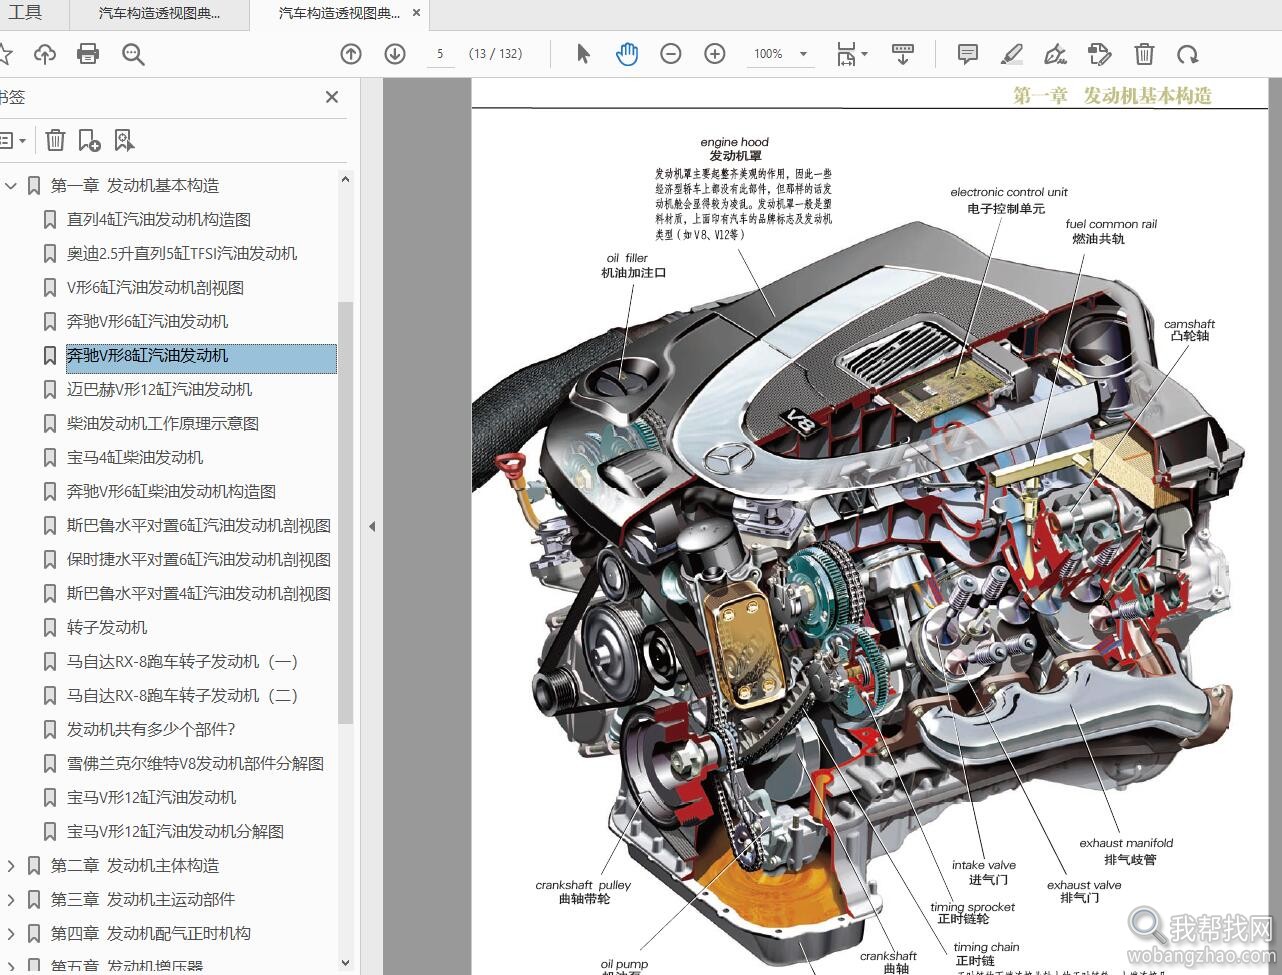Click the page number input field

[440, 54]
